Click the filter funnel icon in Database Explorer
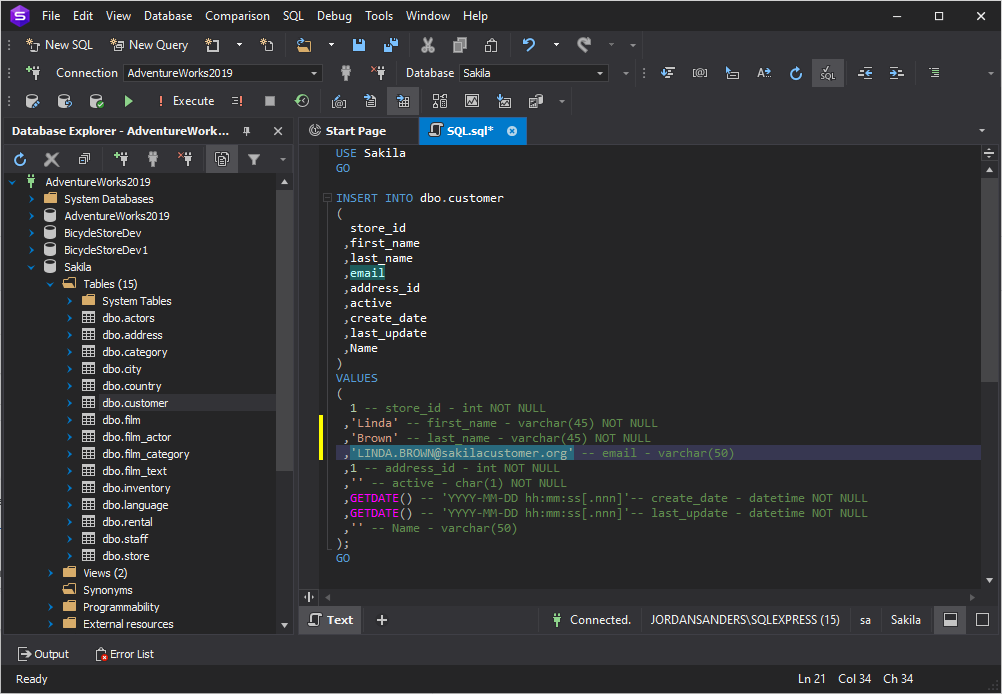1002x694 pixels. click(254, 159)
